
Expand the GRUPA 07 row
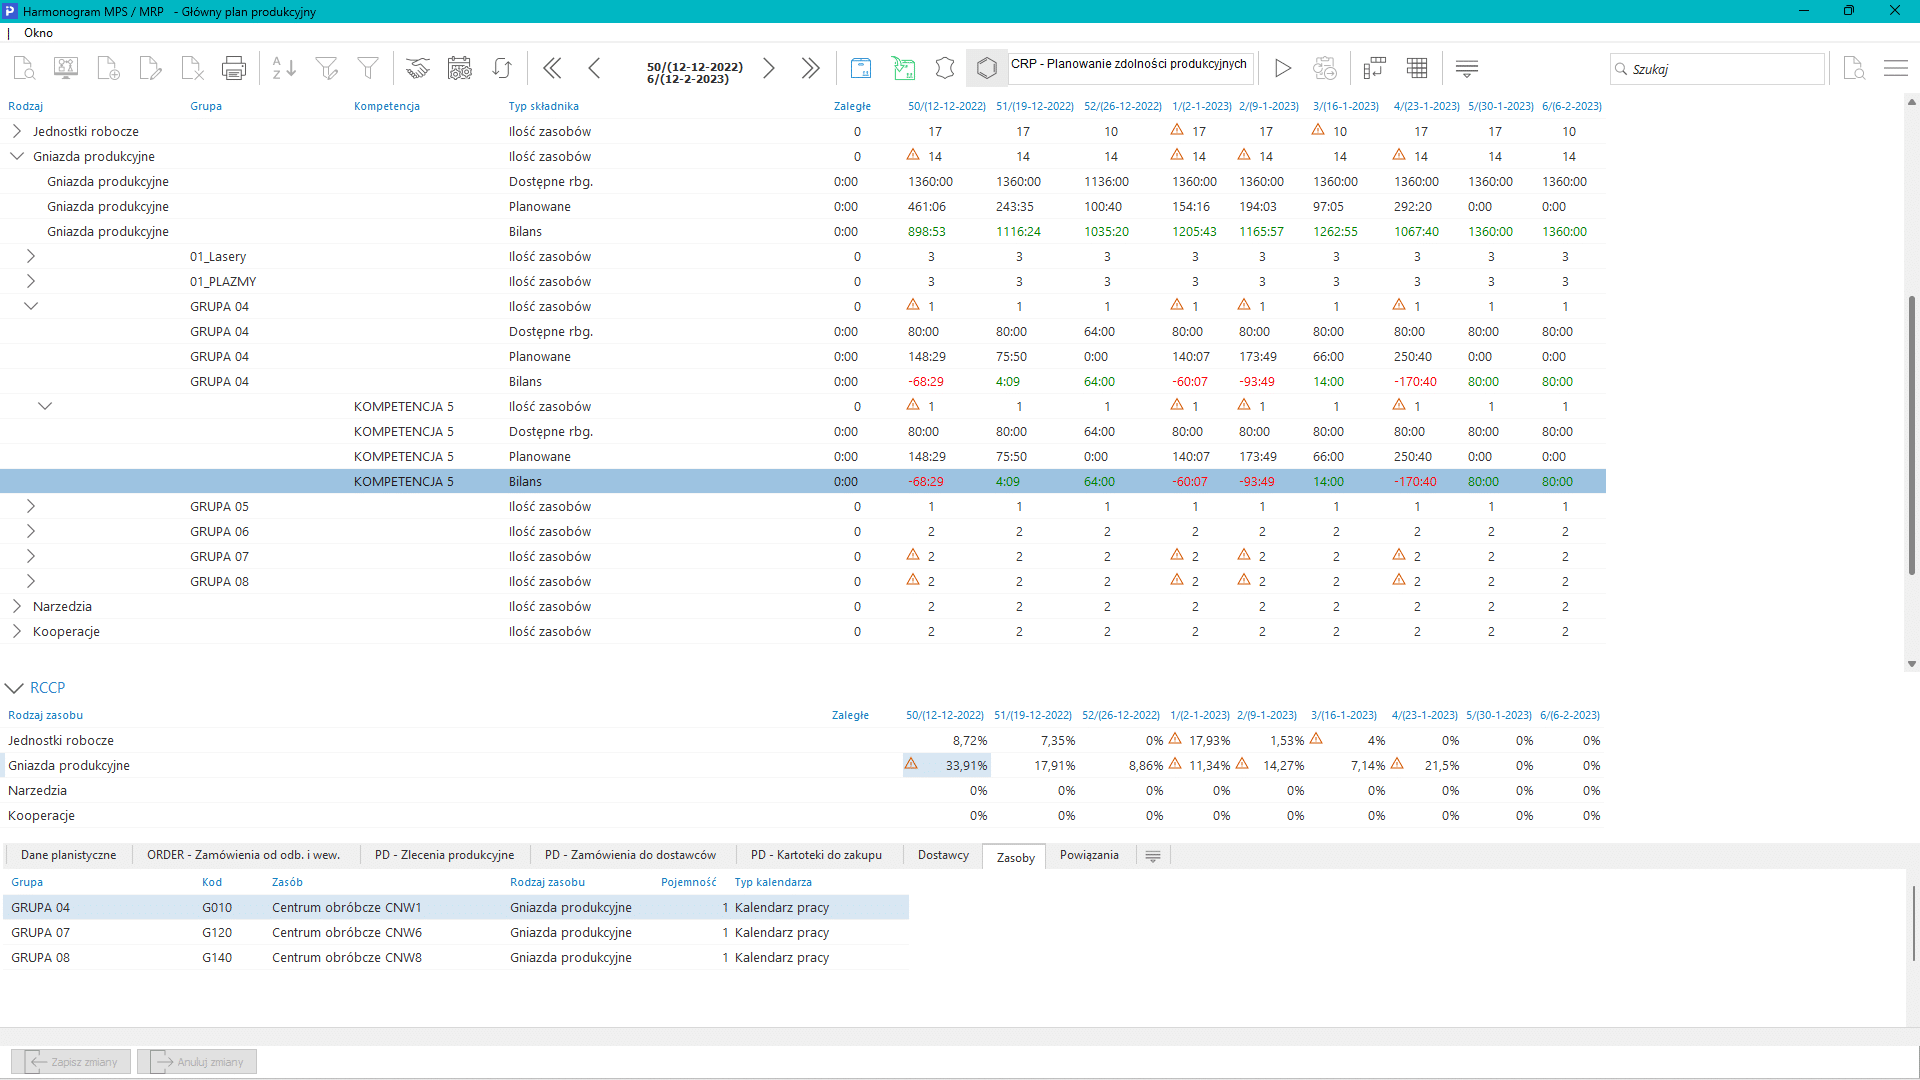31,556
